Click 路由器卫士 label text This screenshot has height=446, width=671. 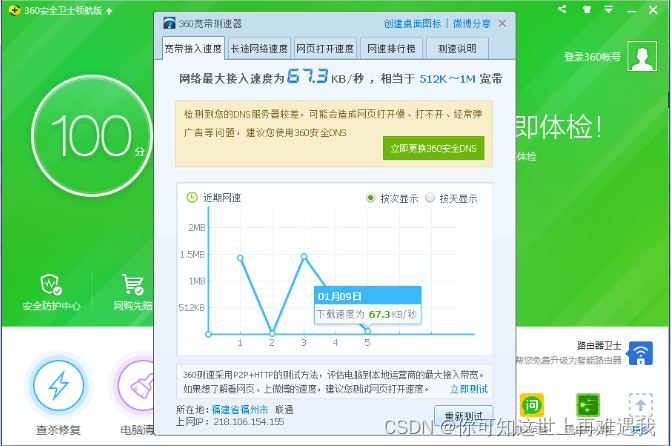click(x=599, y=346)
